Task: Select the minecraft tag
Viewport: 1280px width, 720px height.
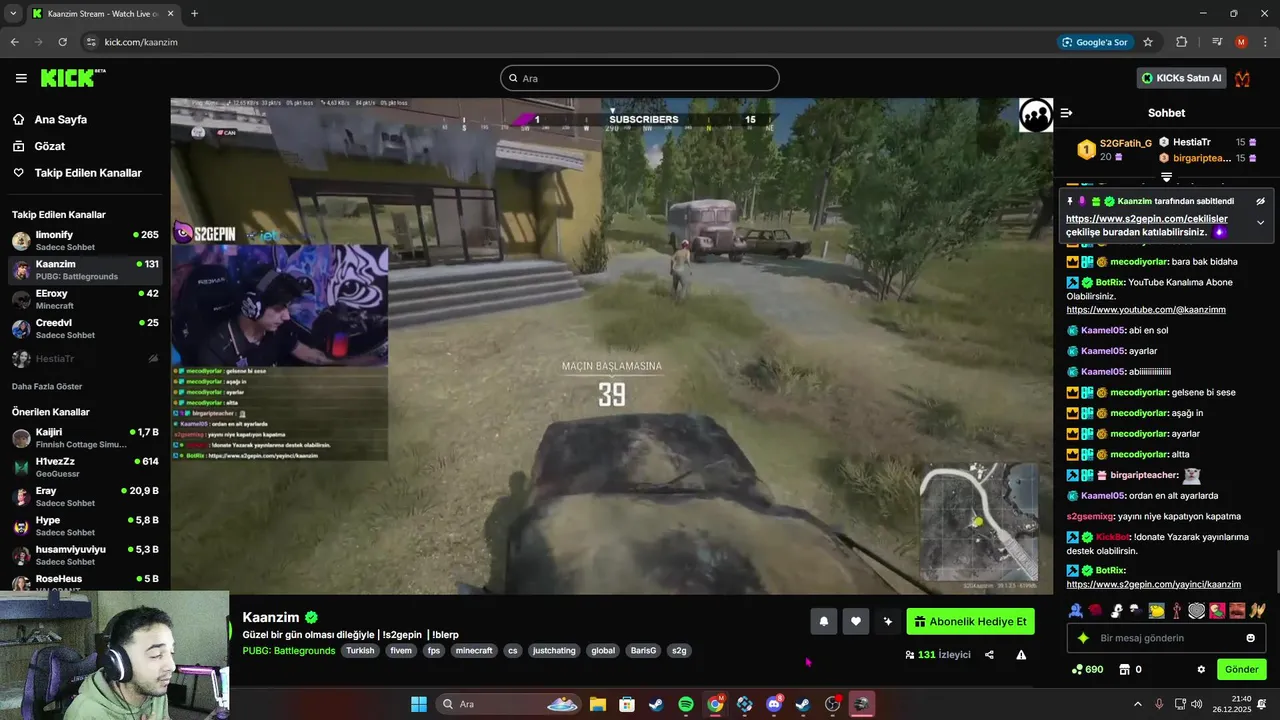Action: click(x=474, y=650)
